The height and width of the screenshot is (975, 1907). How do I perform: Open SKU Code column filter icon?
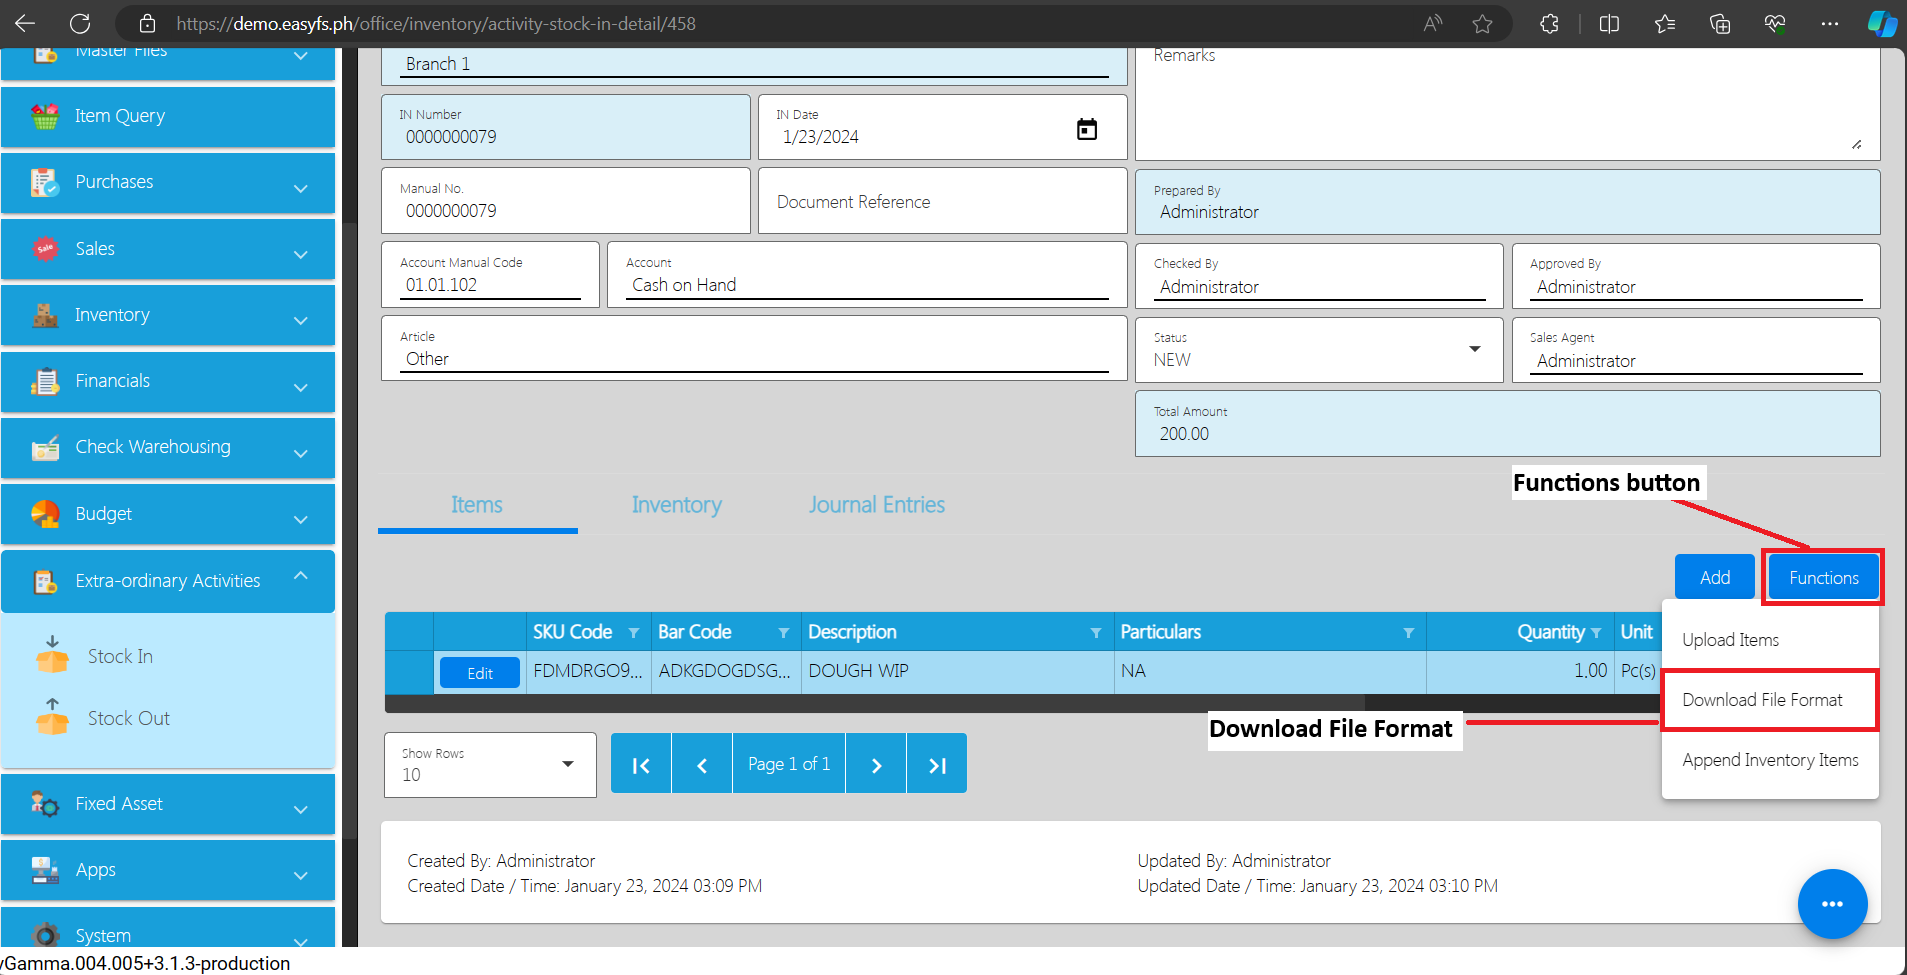coord(633,633)
